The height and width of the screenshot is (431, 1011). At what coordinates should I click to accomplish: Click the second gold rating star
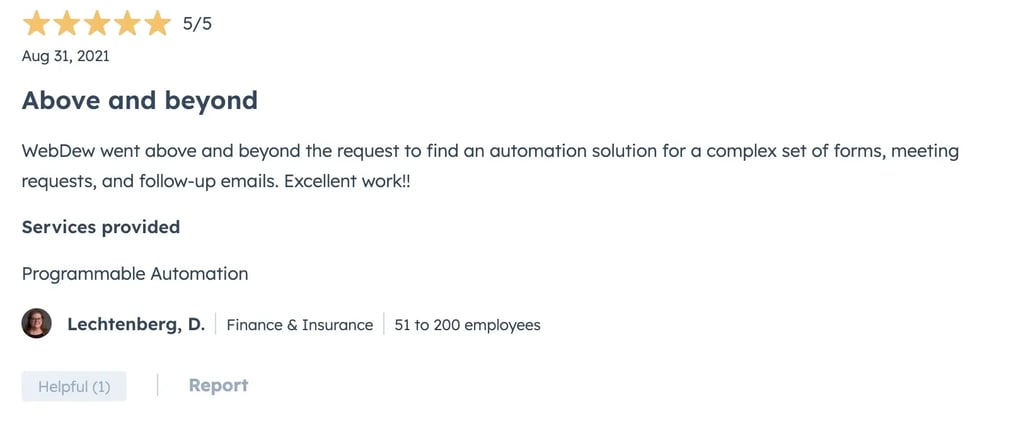pyautogui.click(x=66, y=24)
